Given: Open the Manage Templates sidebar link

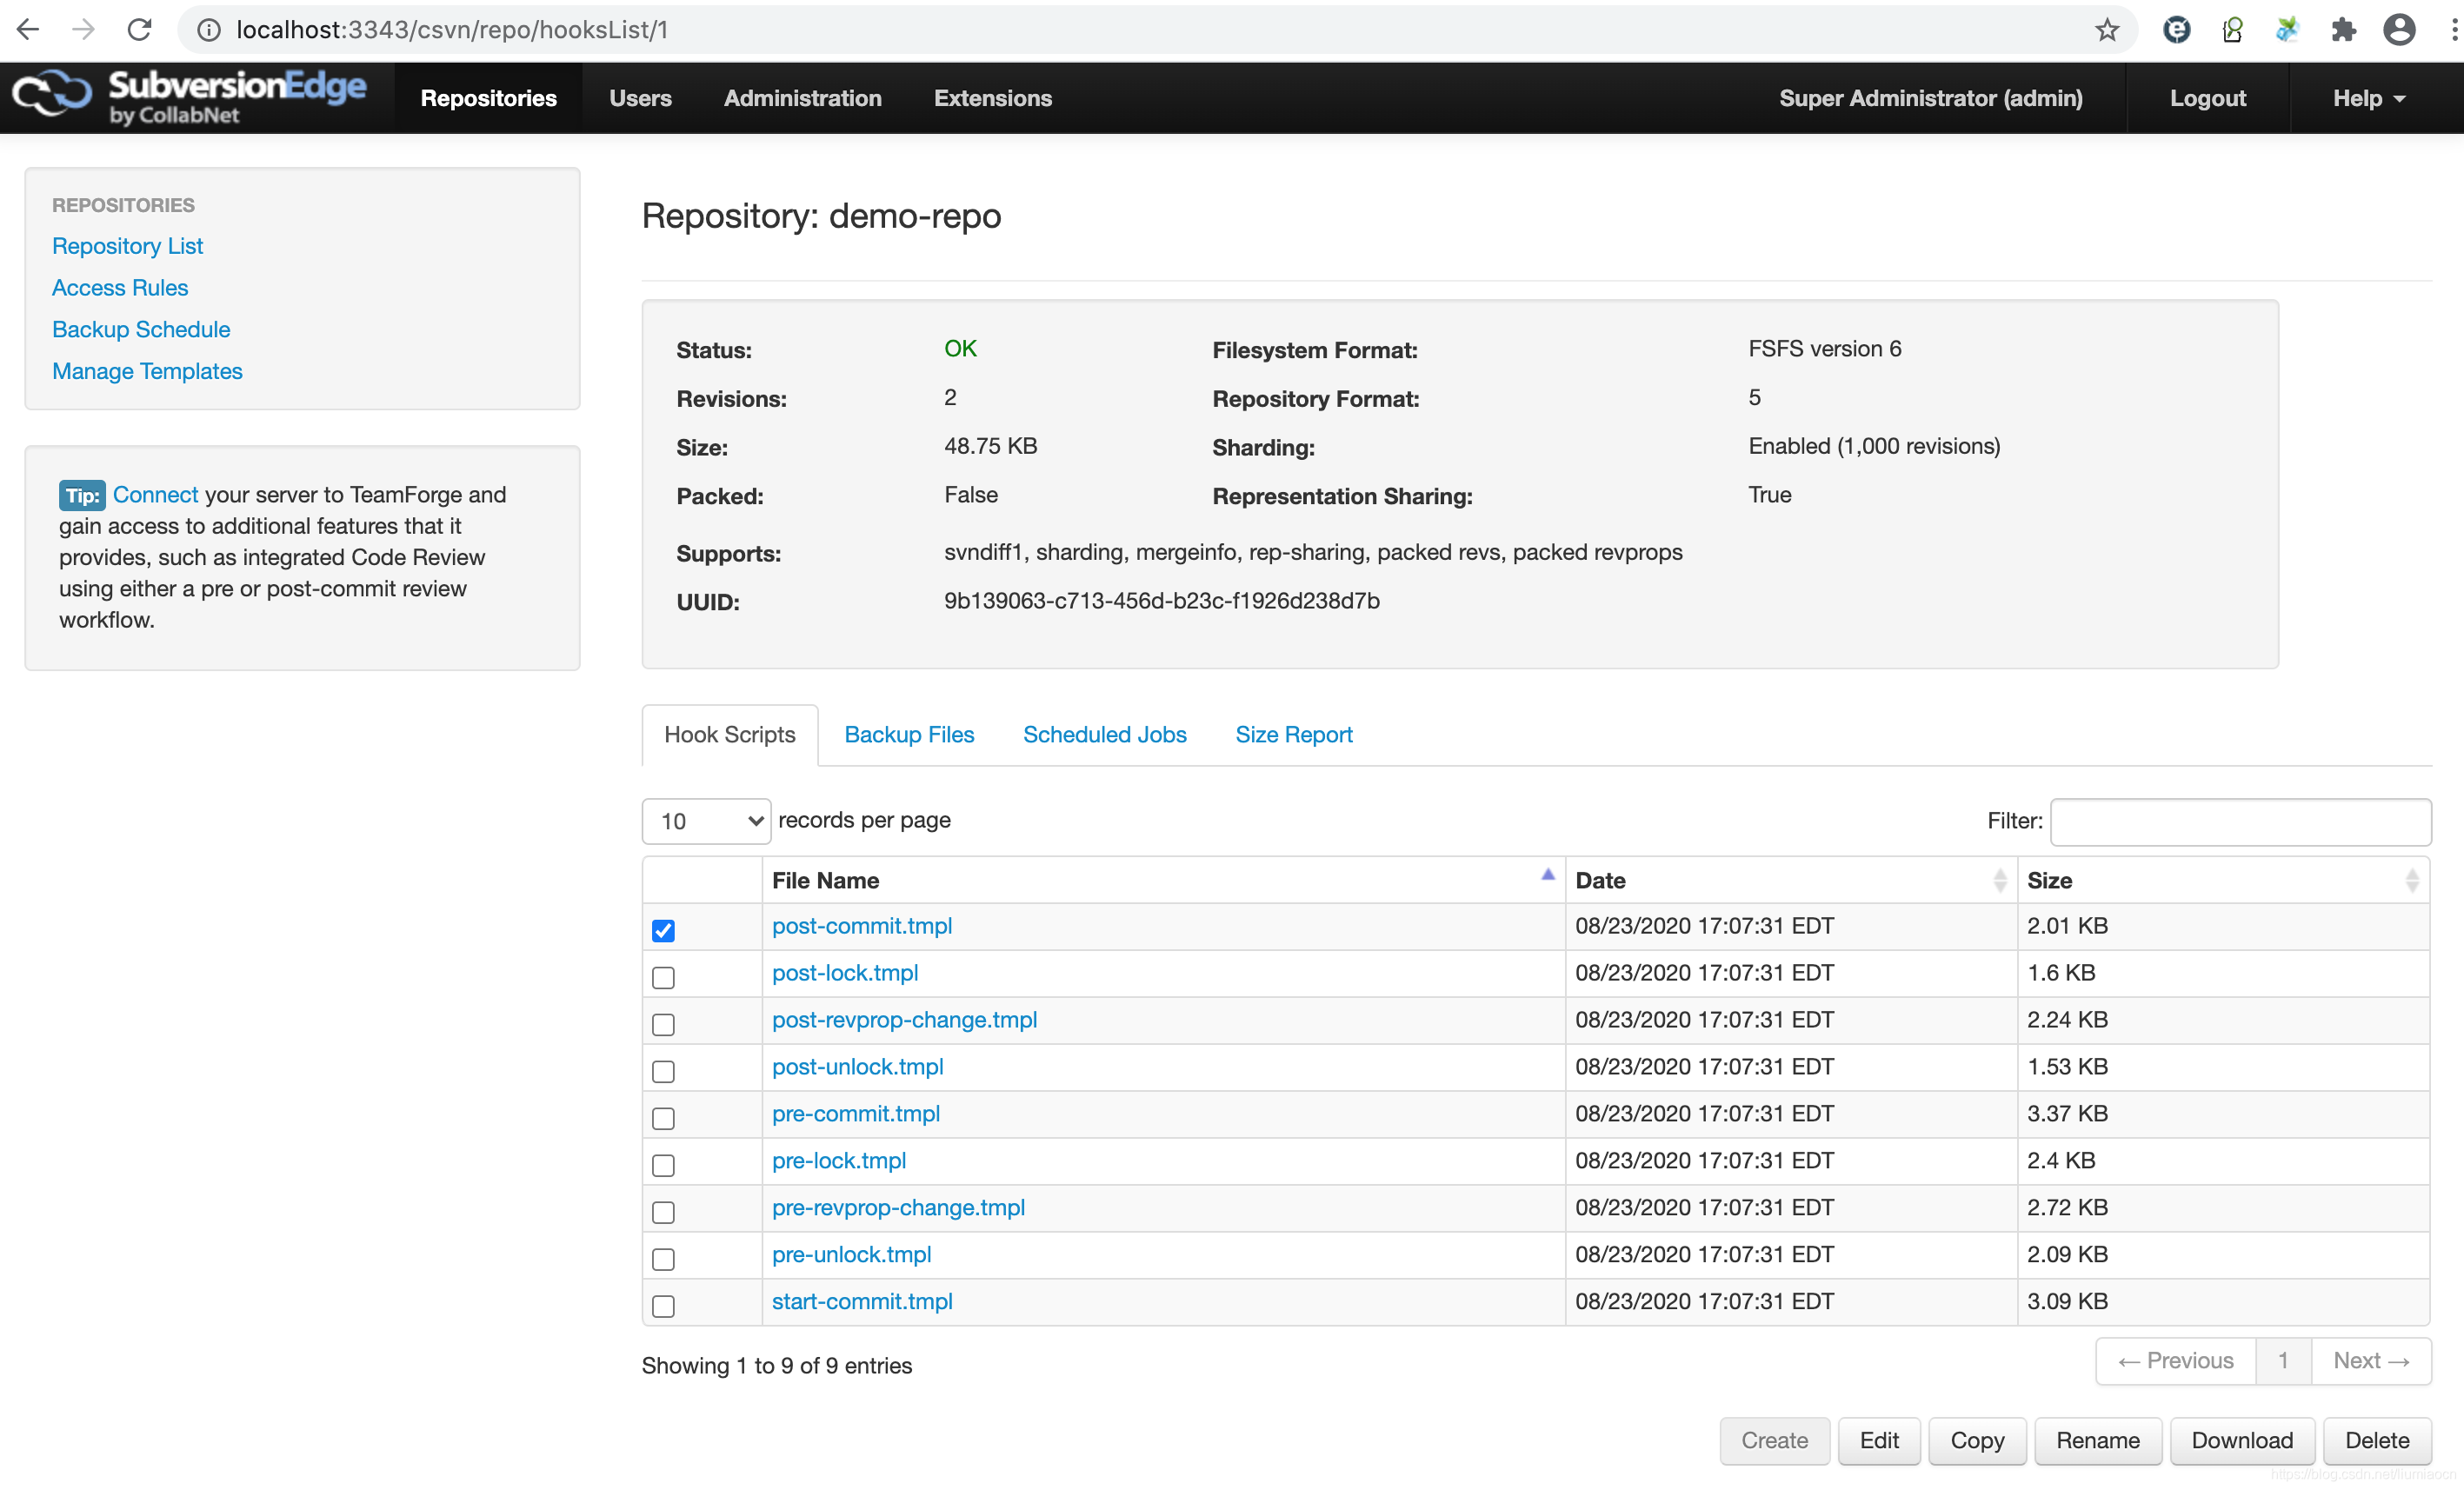Looking at the screenshot, I should pyautogui.click(x=147, y=371).
